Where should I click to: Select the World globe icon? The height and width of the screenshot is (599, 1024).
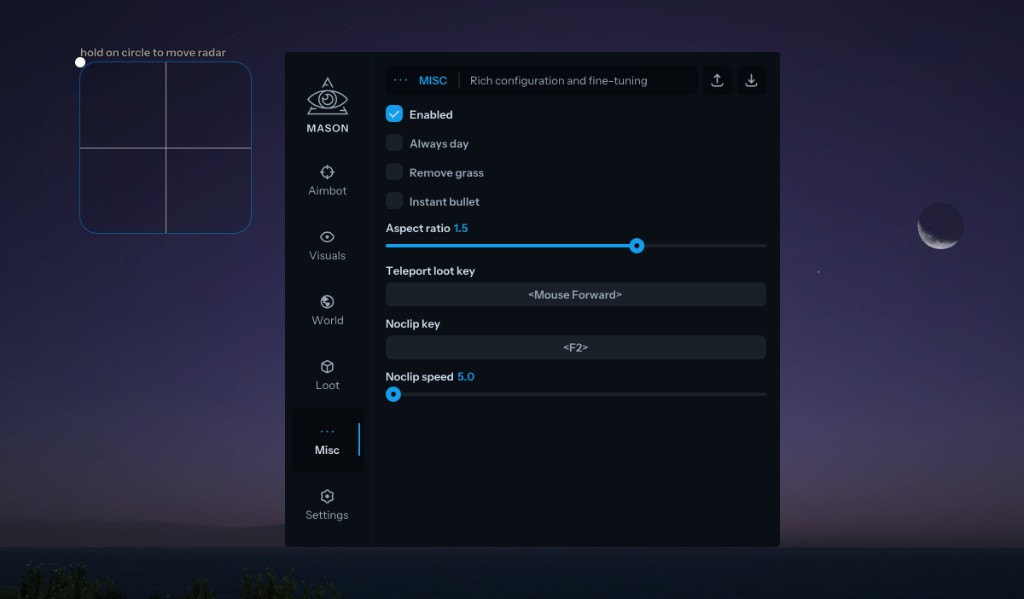click(x=327, y=302)
